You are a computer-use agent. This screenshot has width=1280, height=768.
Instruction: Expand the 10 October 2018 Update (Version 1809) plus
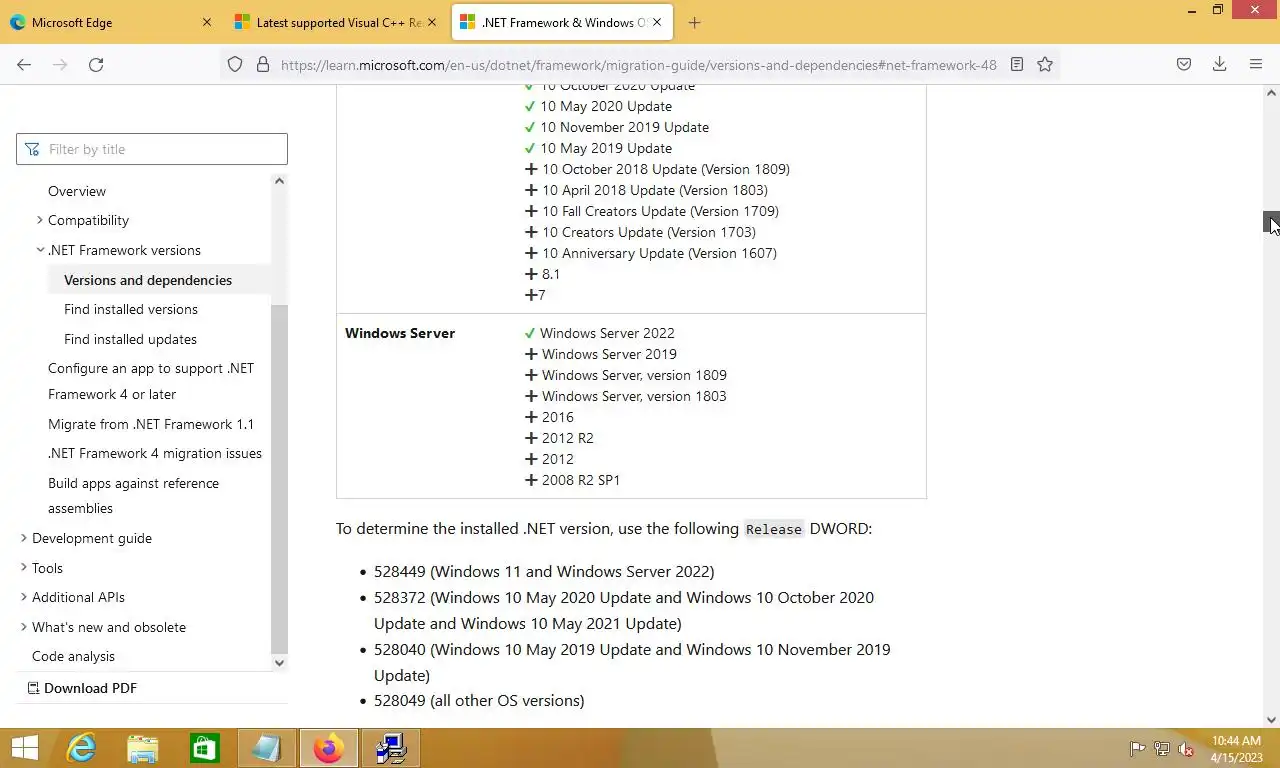coord(531,169)
